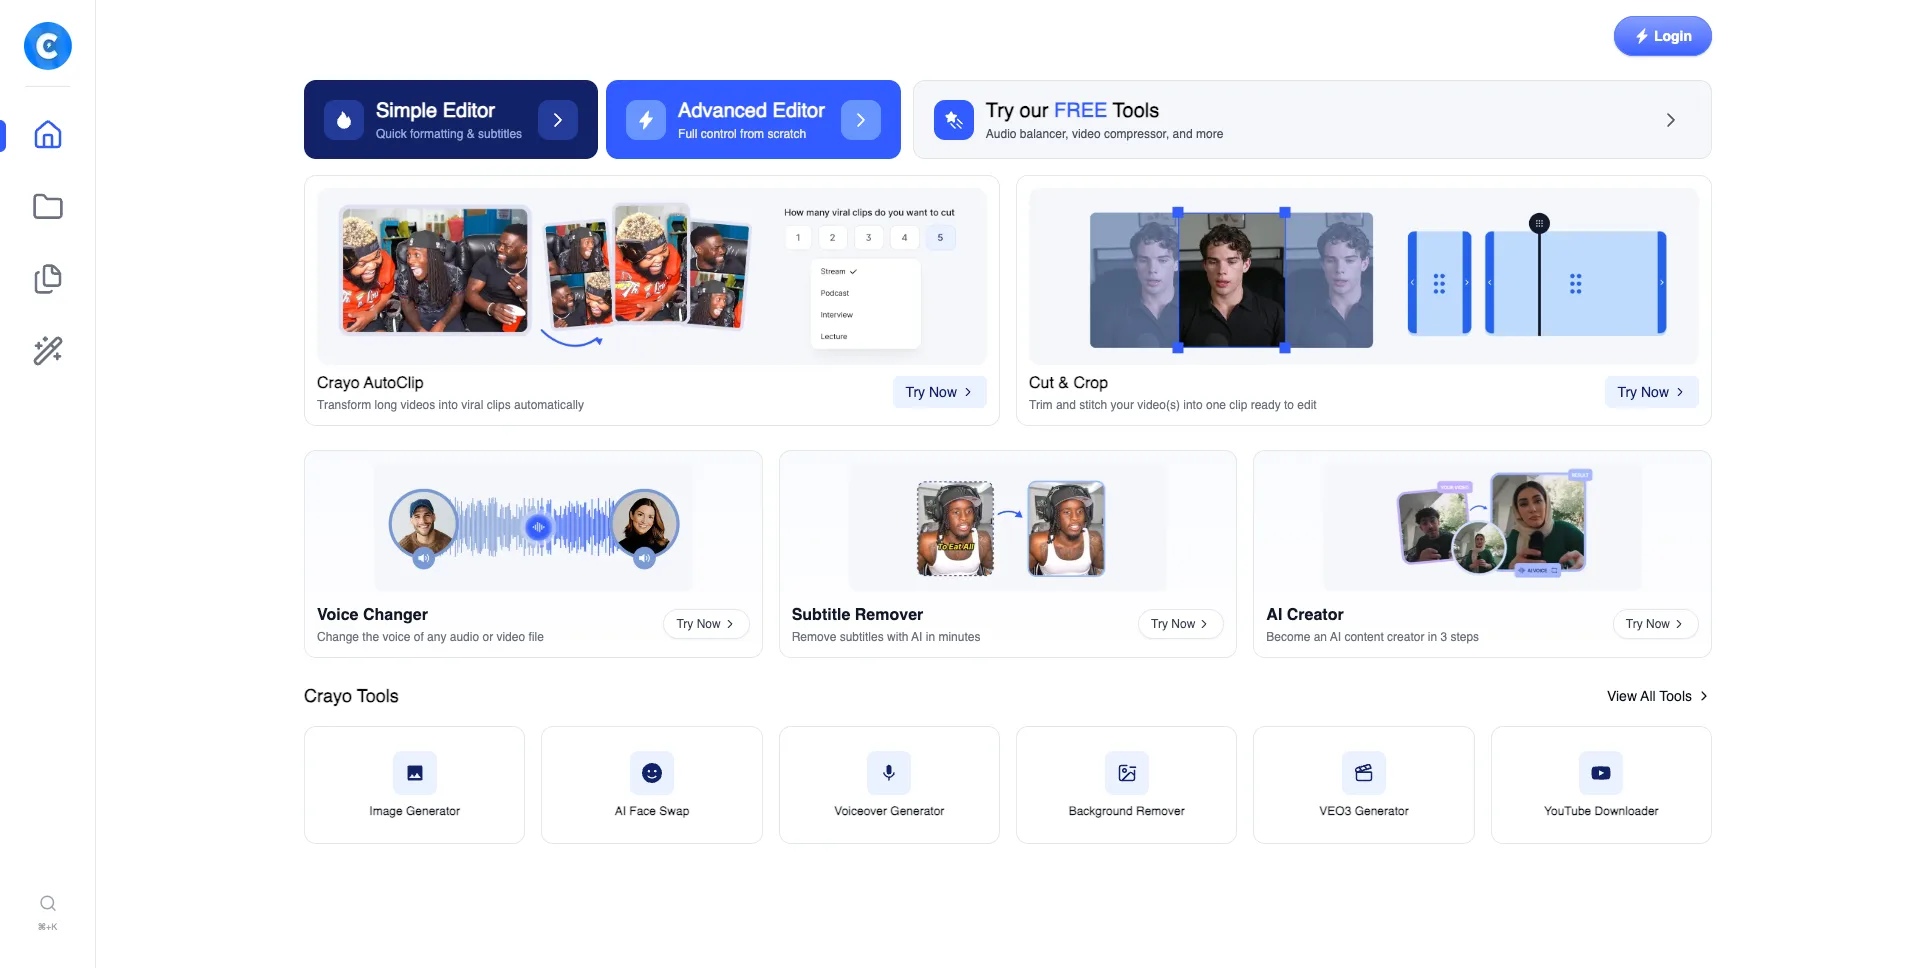Open the Advanced Editor card
1920x968 pixels.
[x=752, y=120]
